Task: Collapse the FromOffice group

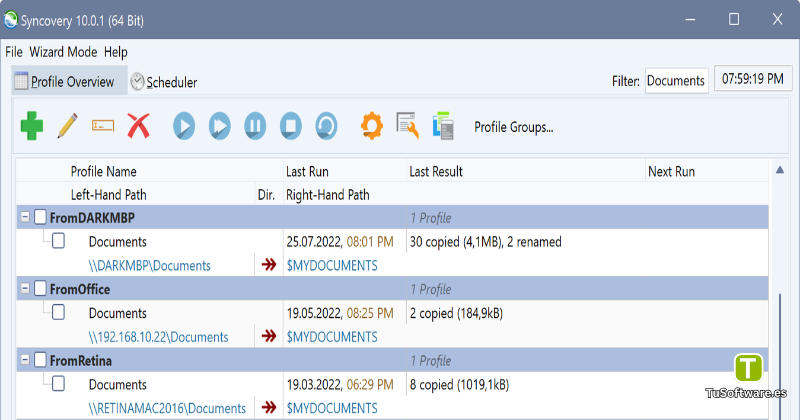Action: coord(24,288)
